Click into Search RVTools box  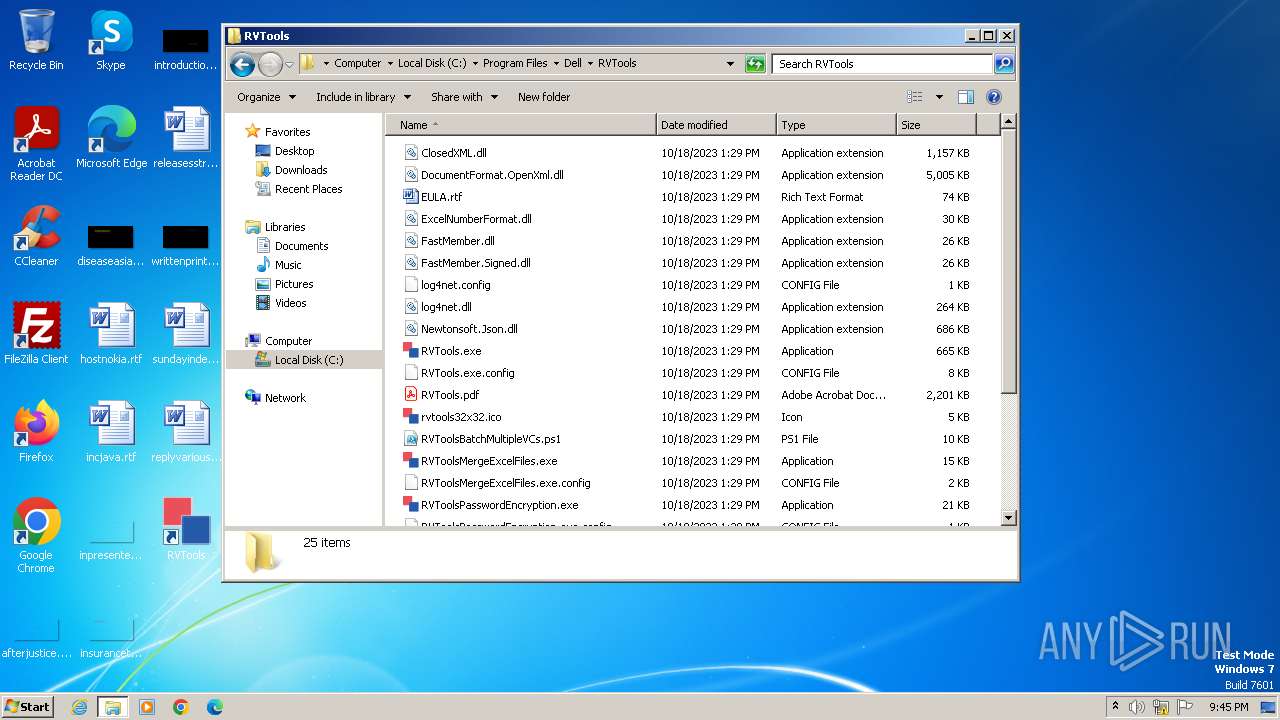(882, 64)
